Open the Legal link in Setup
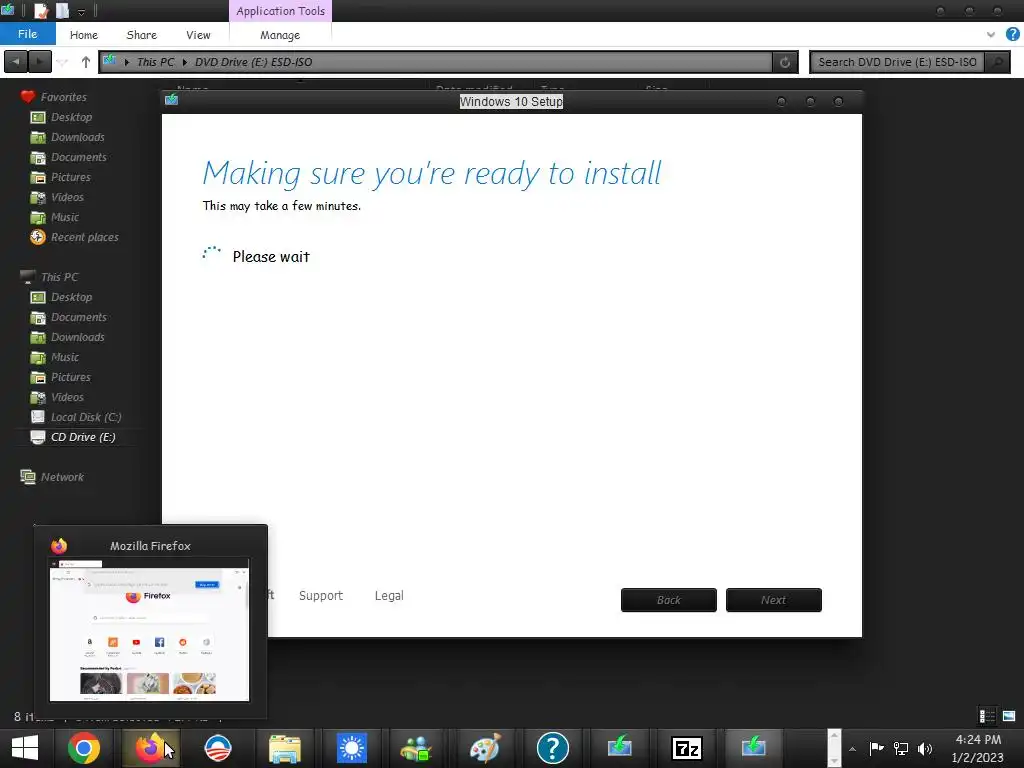 click(x=389, y=596)
